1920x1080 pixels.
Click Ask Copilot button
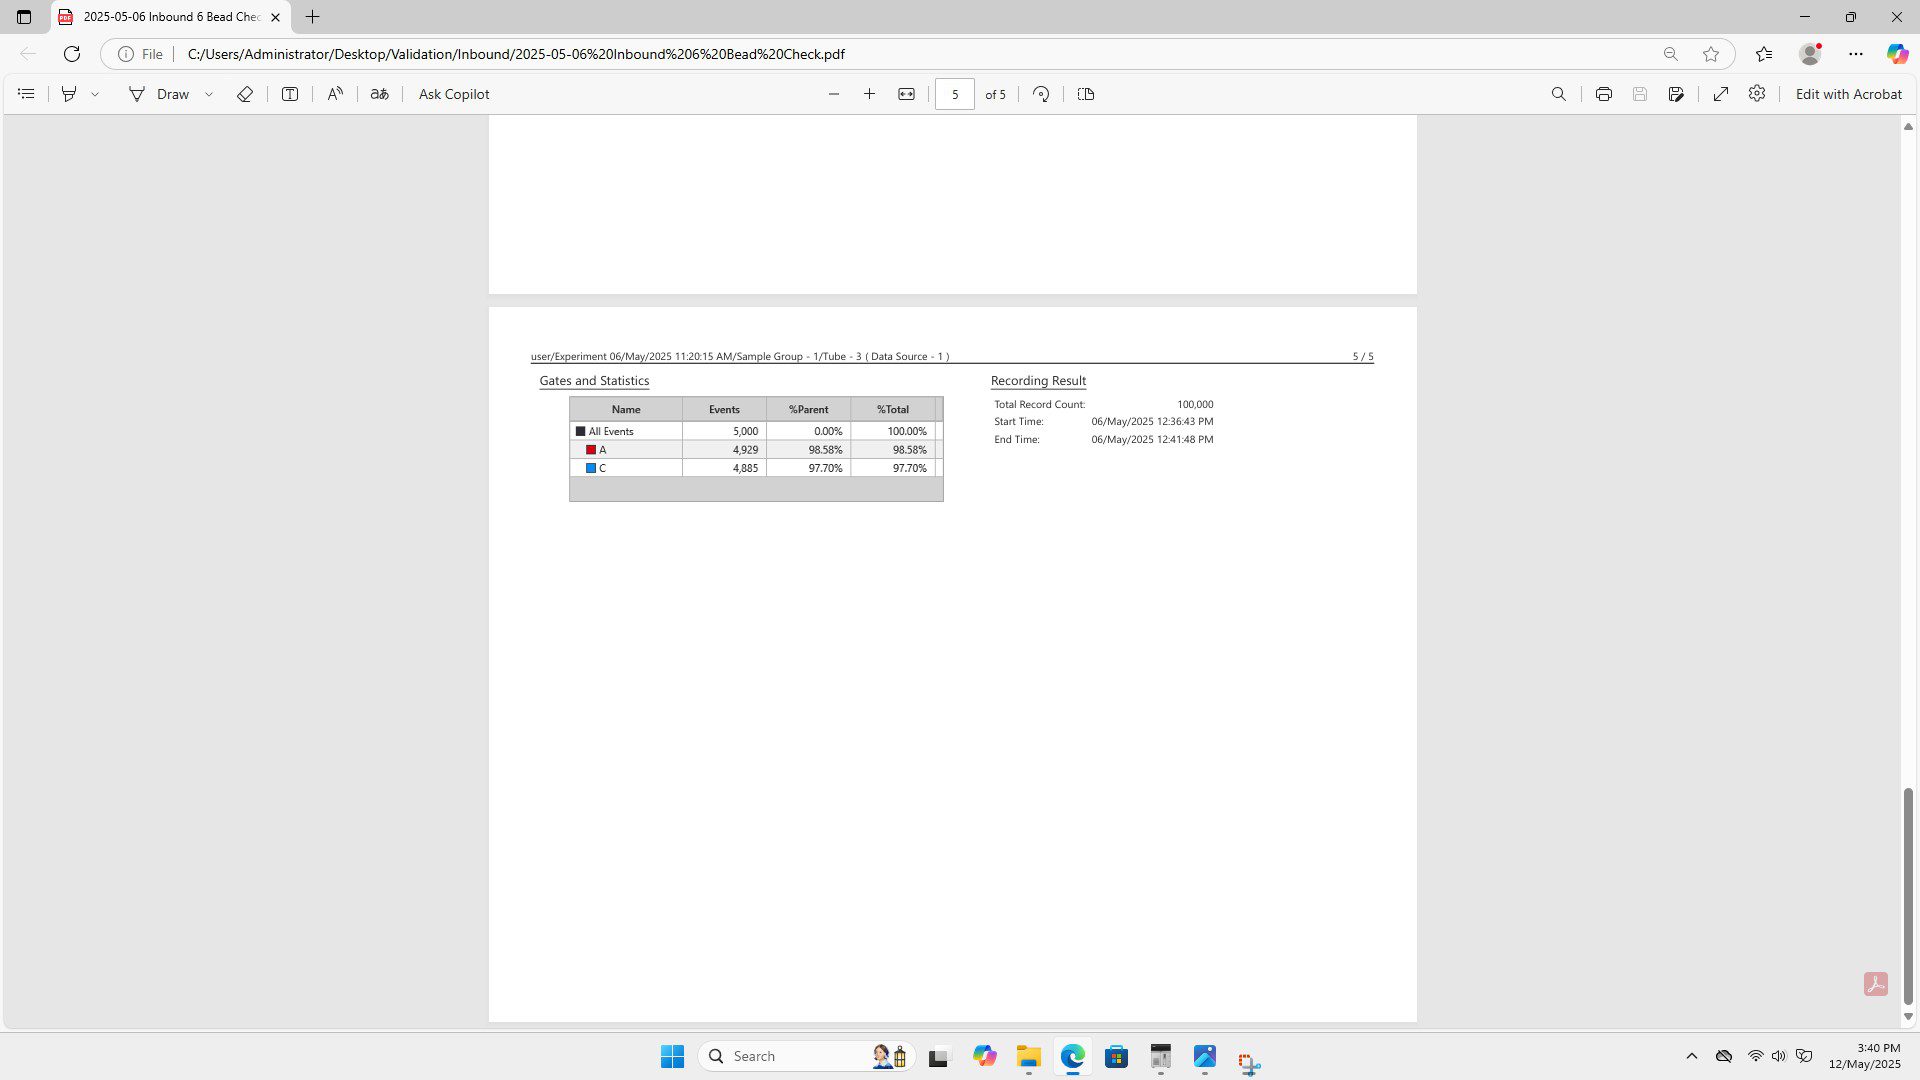point(454,94)
